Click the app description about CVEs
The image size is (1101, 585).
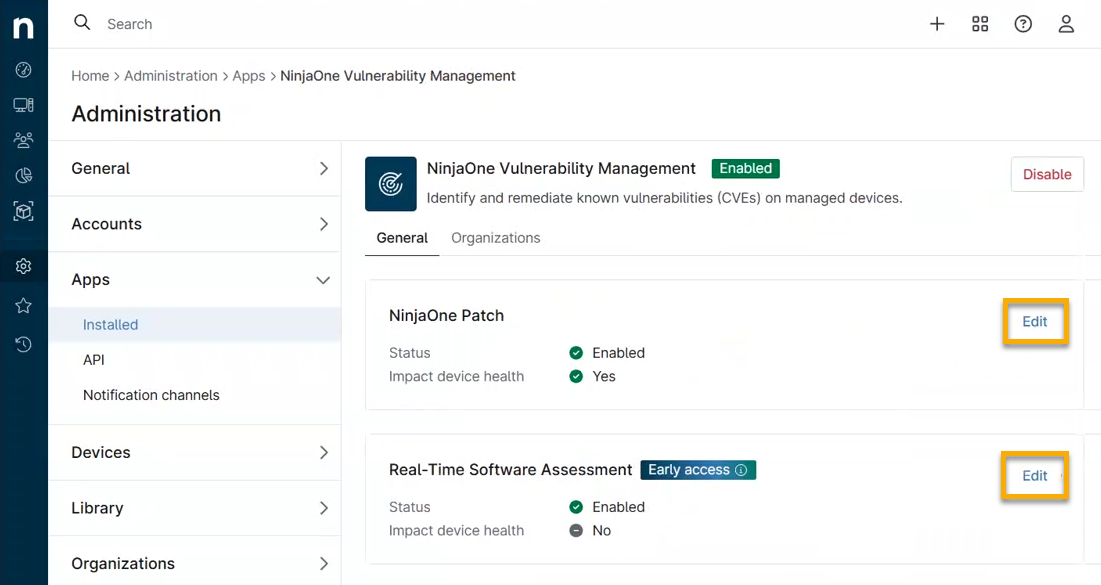click(x=664, y=198)
